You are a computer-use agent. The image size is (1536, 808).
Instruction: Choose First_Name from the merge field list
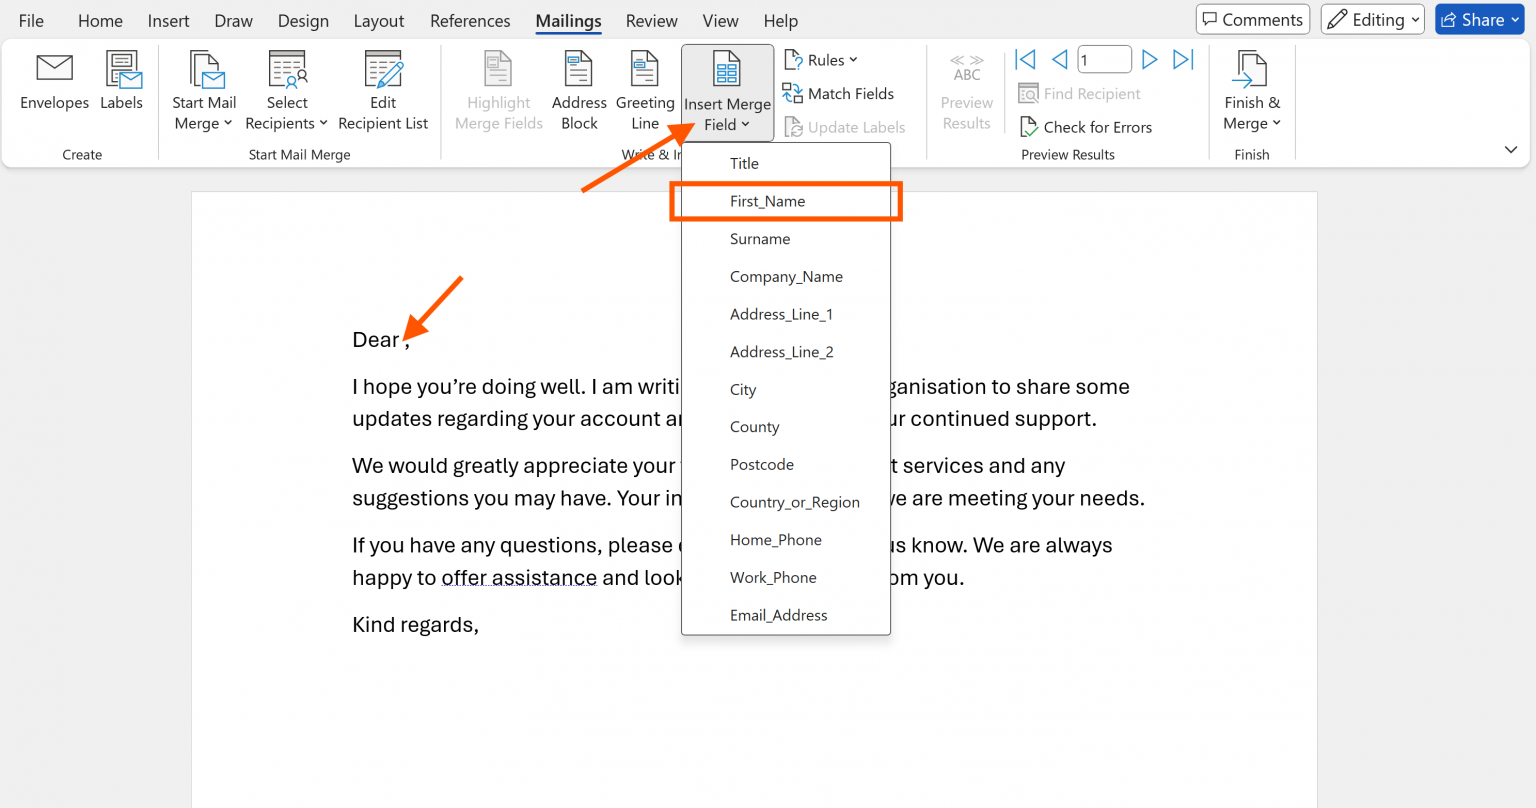(x=767, y=201)
